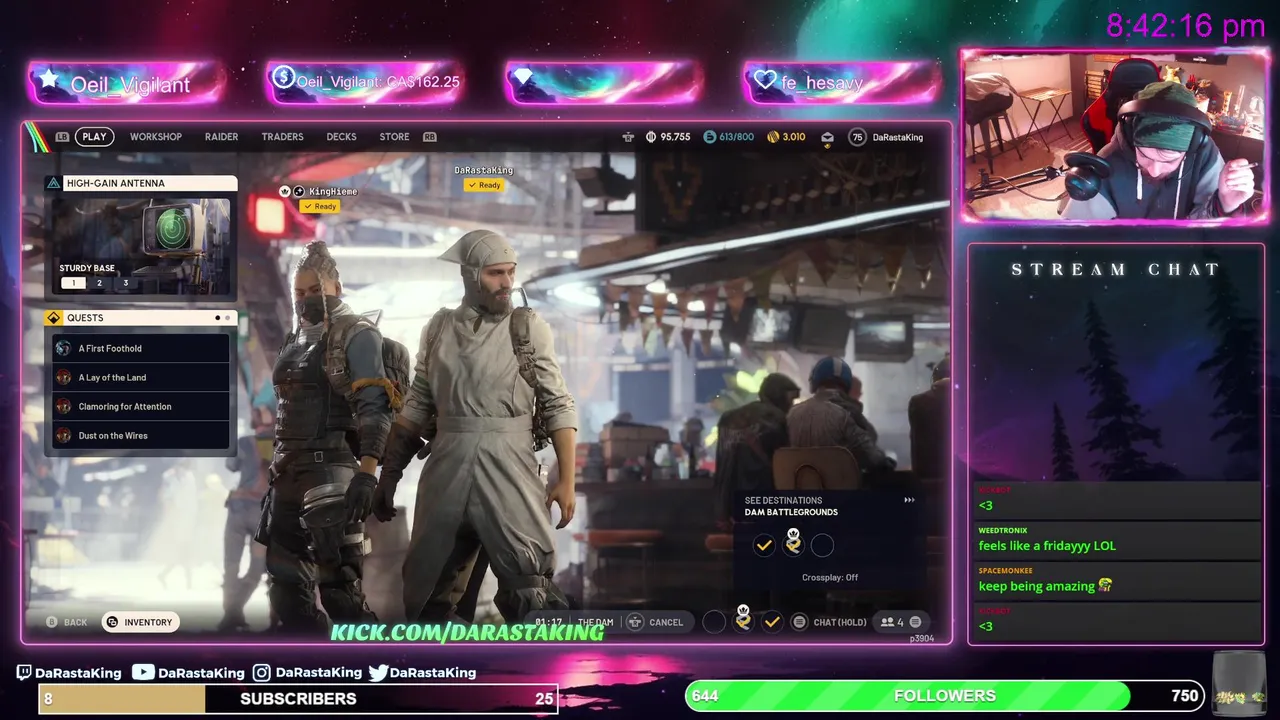1280x720 pixels.
Task: Open the menu icon right of party count
Action: [914, 622]
